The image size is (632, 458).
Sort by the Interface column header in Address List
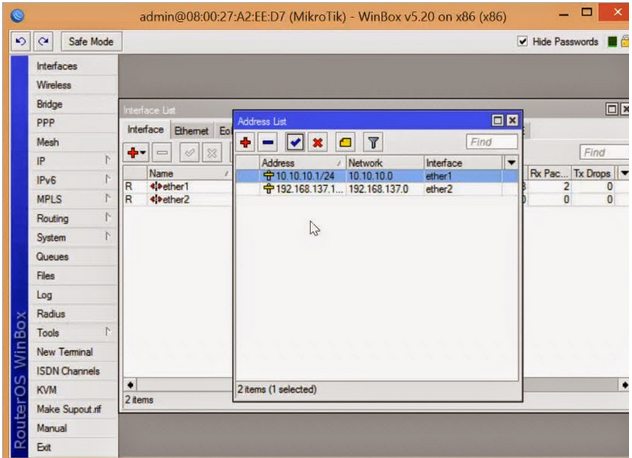coord(463,163)
